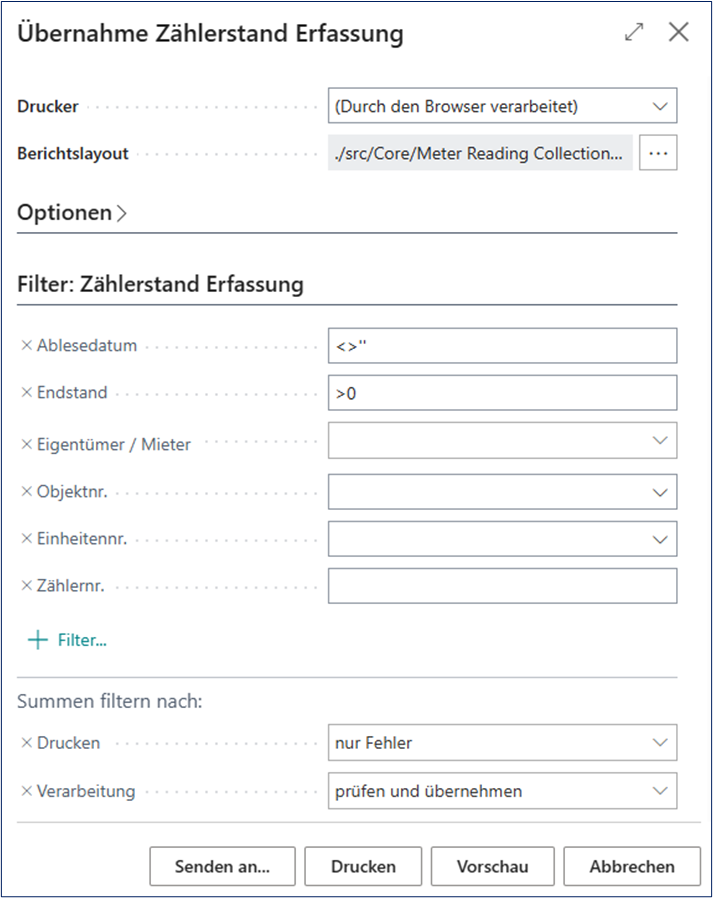Screen dimensions: 713x898
Task: Open the Drucken 'nur Fehler' dropdown
Action: (x=502, y=743)
